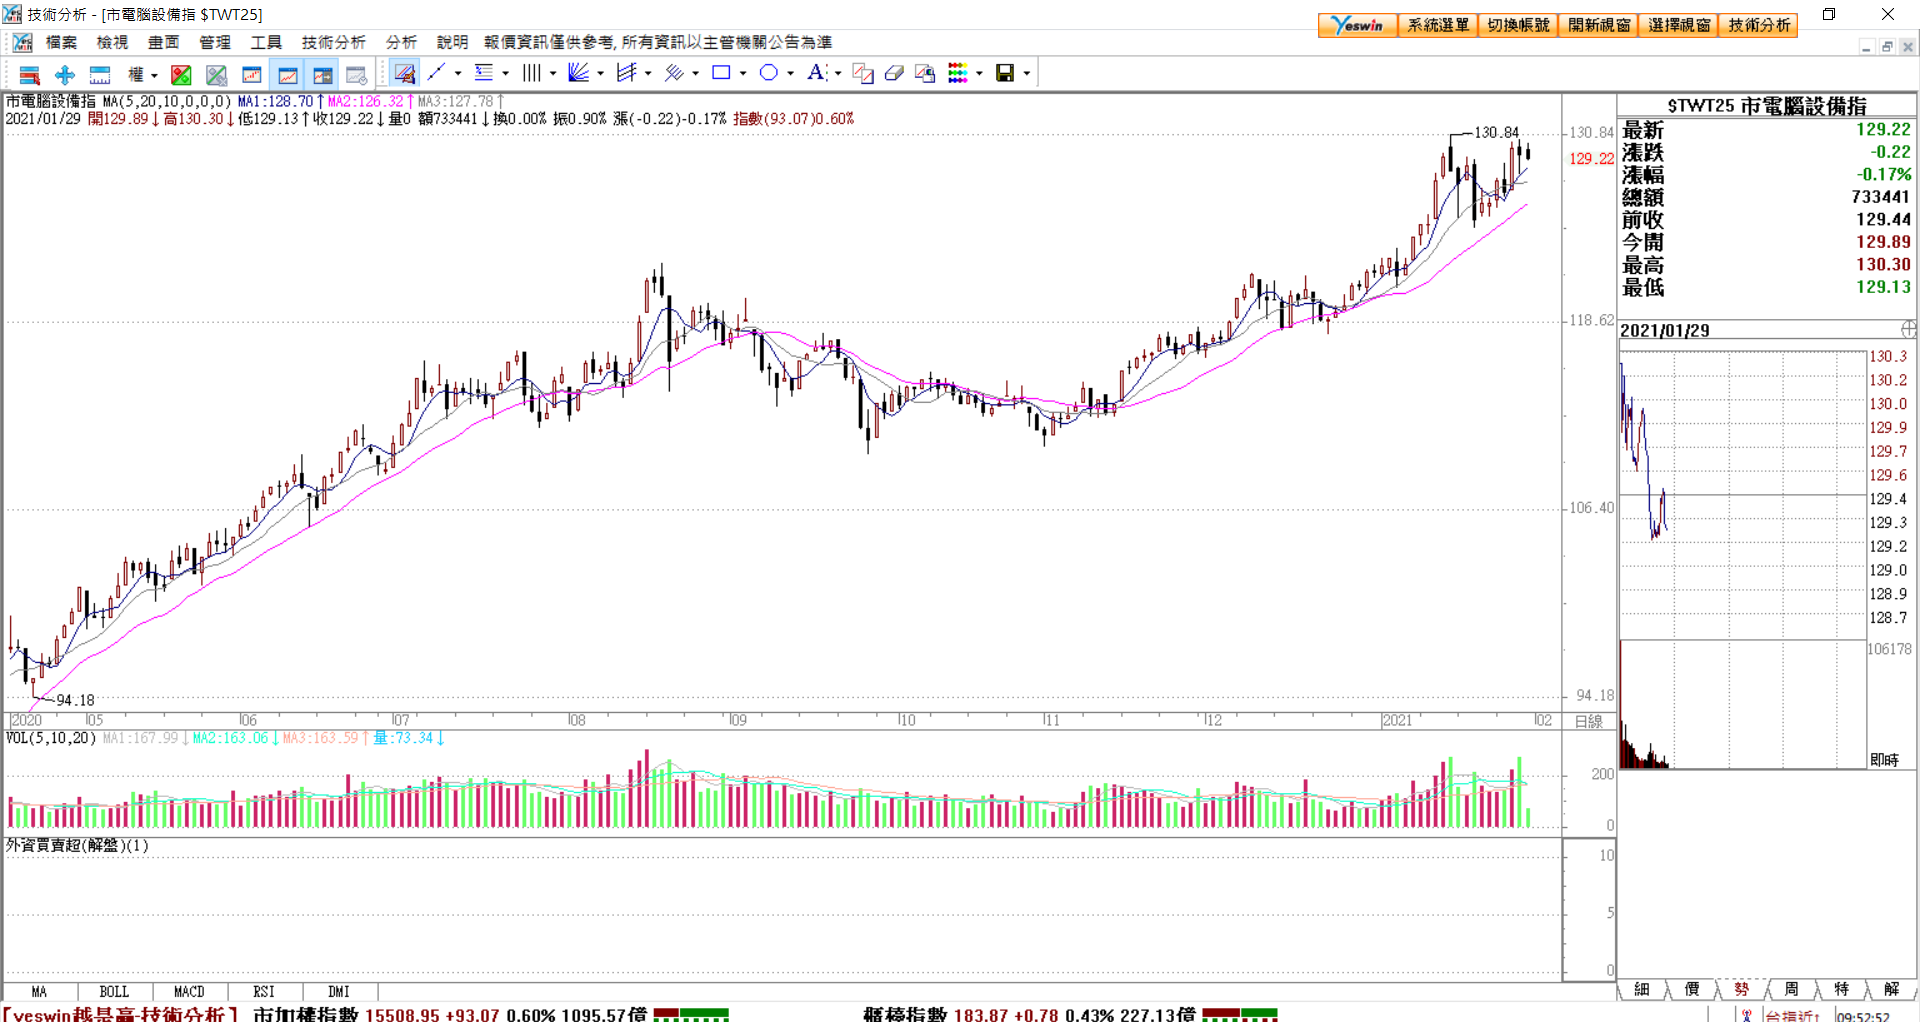
Task: Open the ellipse tool dropdown arrow
Action: coord(791,73)
